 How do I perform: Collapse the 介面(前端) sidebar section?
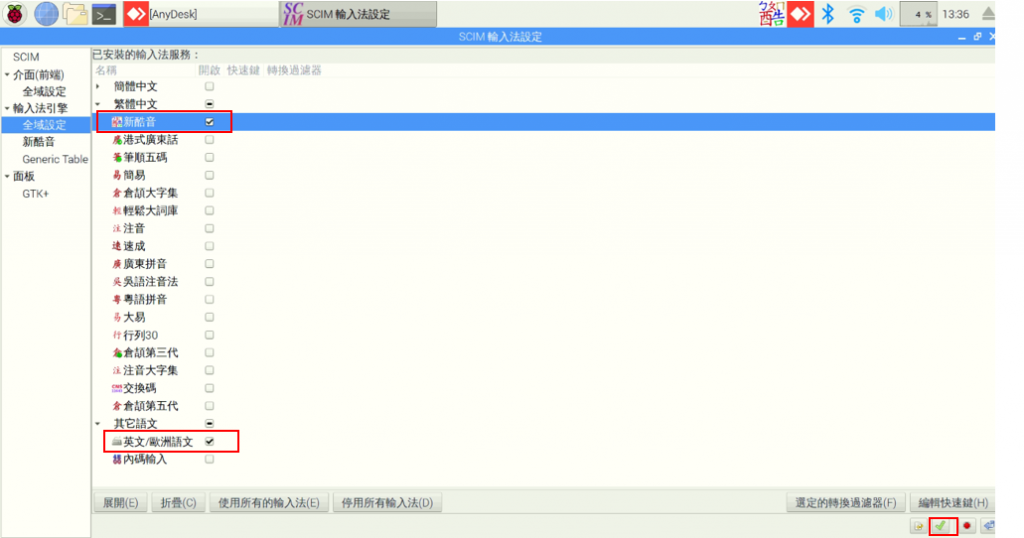(x=7, y=74)
